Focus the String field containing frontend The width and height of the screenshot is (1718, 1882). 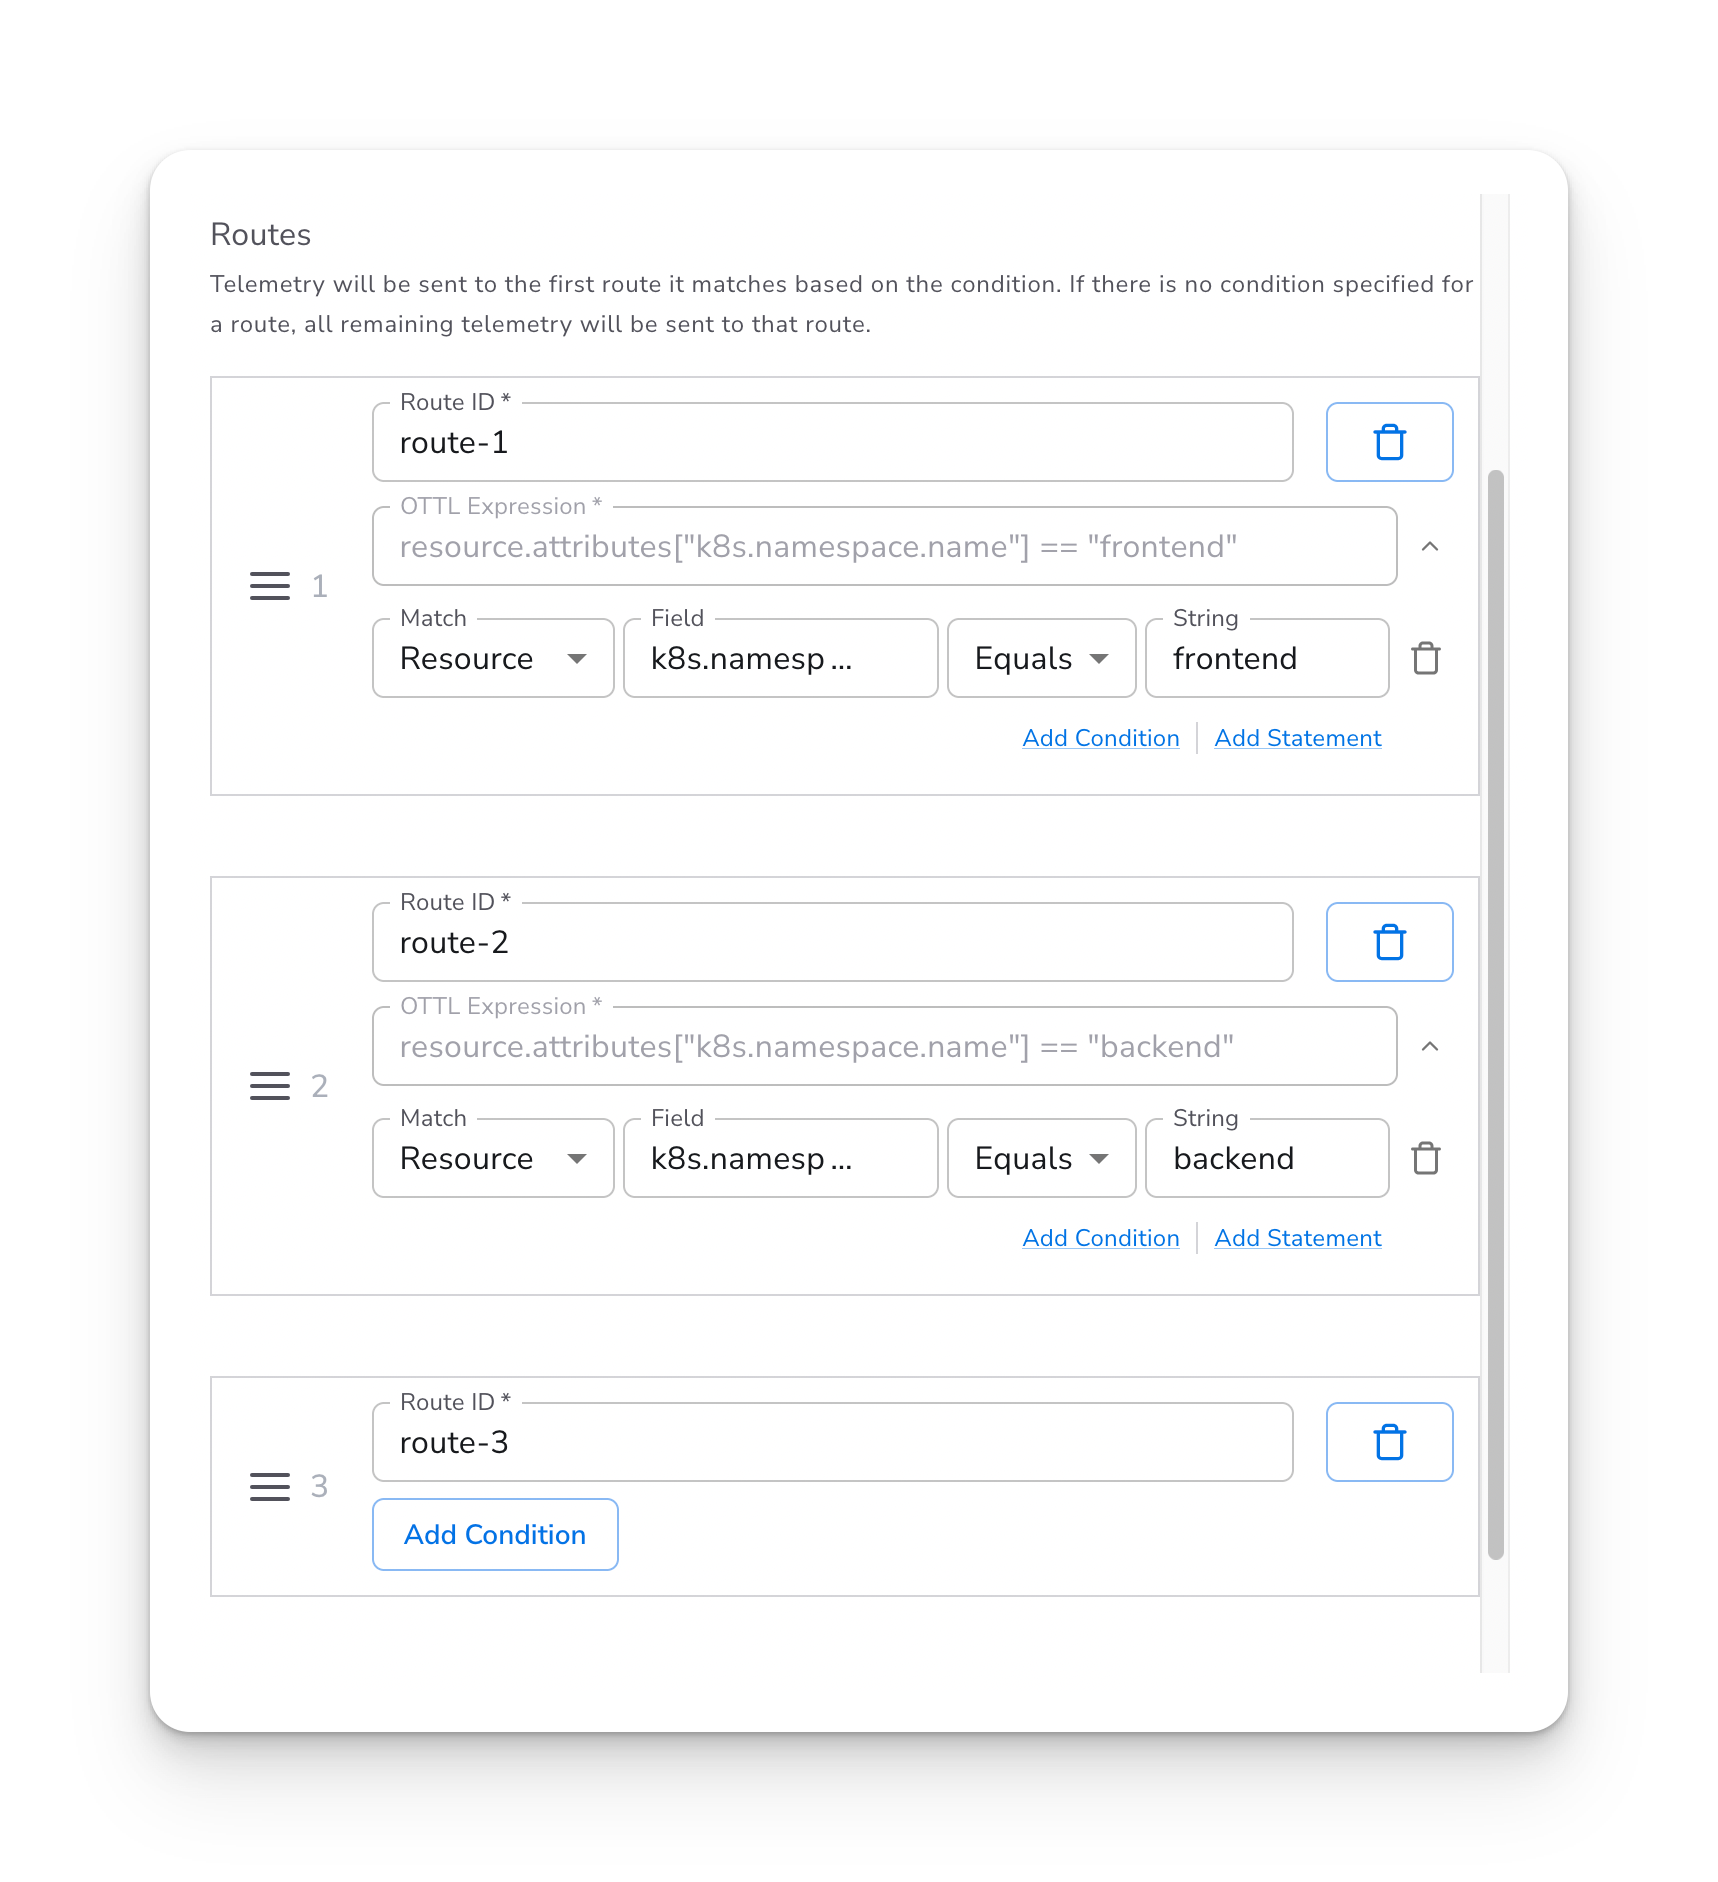click(x=1266, y=659)
